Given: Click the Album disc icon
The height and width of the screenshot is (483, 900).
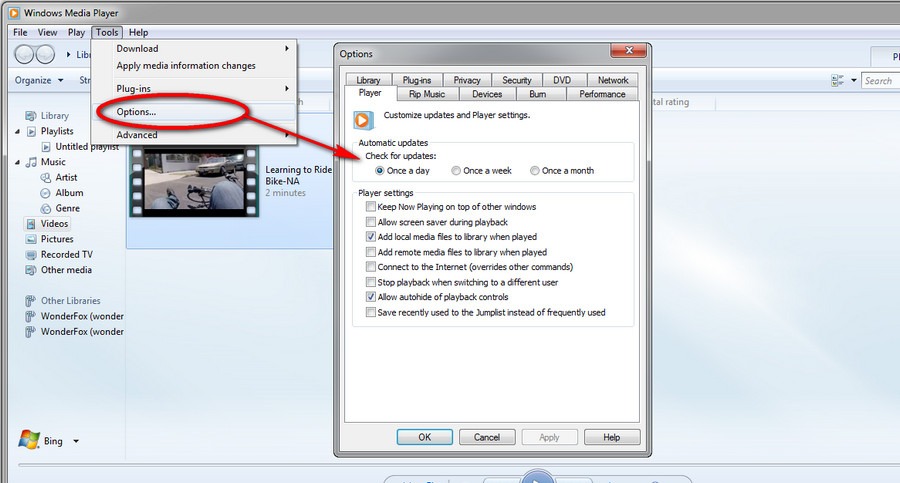Looking at the screenshot, I should point(46,193).
